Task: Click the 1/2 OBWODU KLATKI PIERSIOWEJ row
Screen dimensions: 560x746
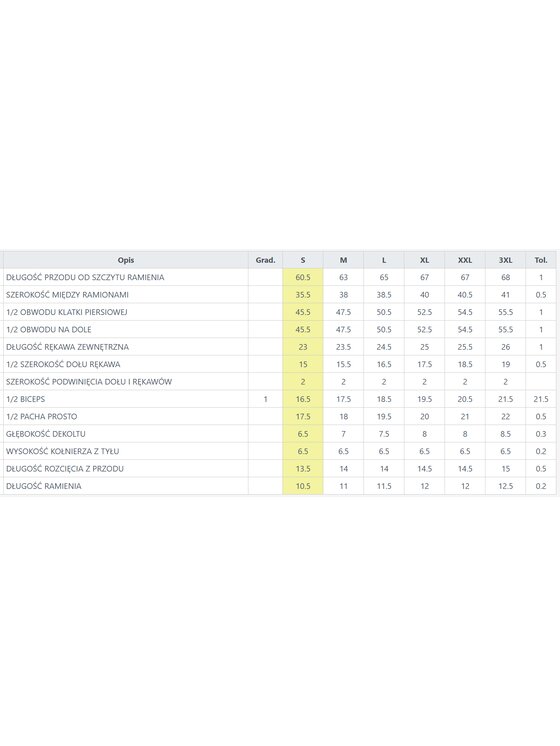Action: (280, 312)
